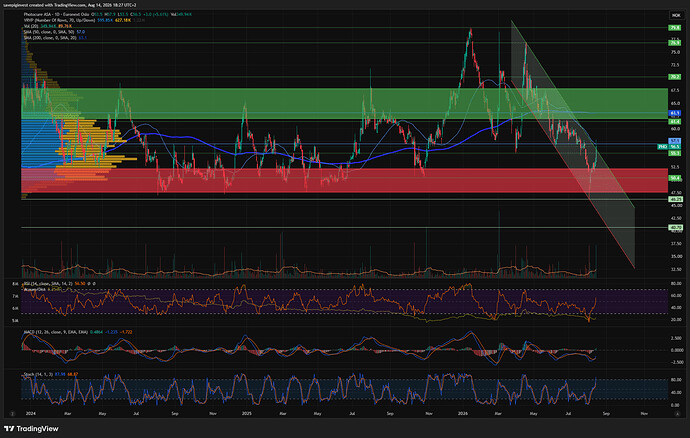690x438 pixels.
Task: Select the Accum/Dist indicator legend
Action: pos(35,289)
